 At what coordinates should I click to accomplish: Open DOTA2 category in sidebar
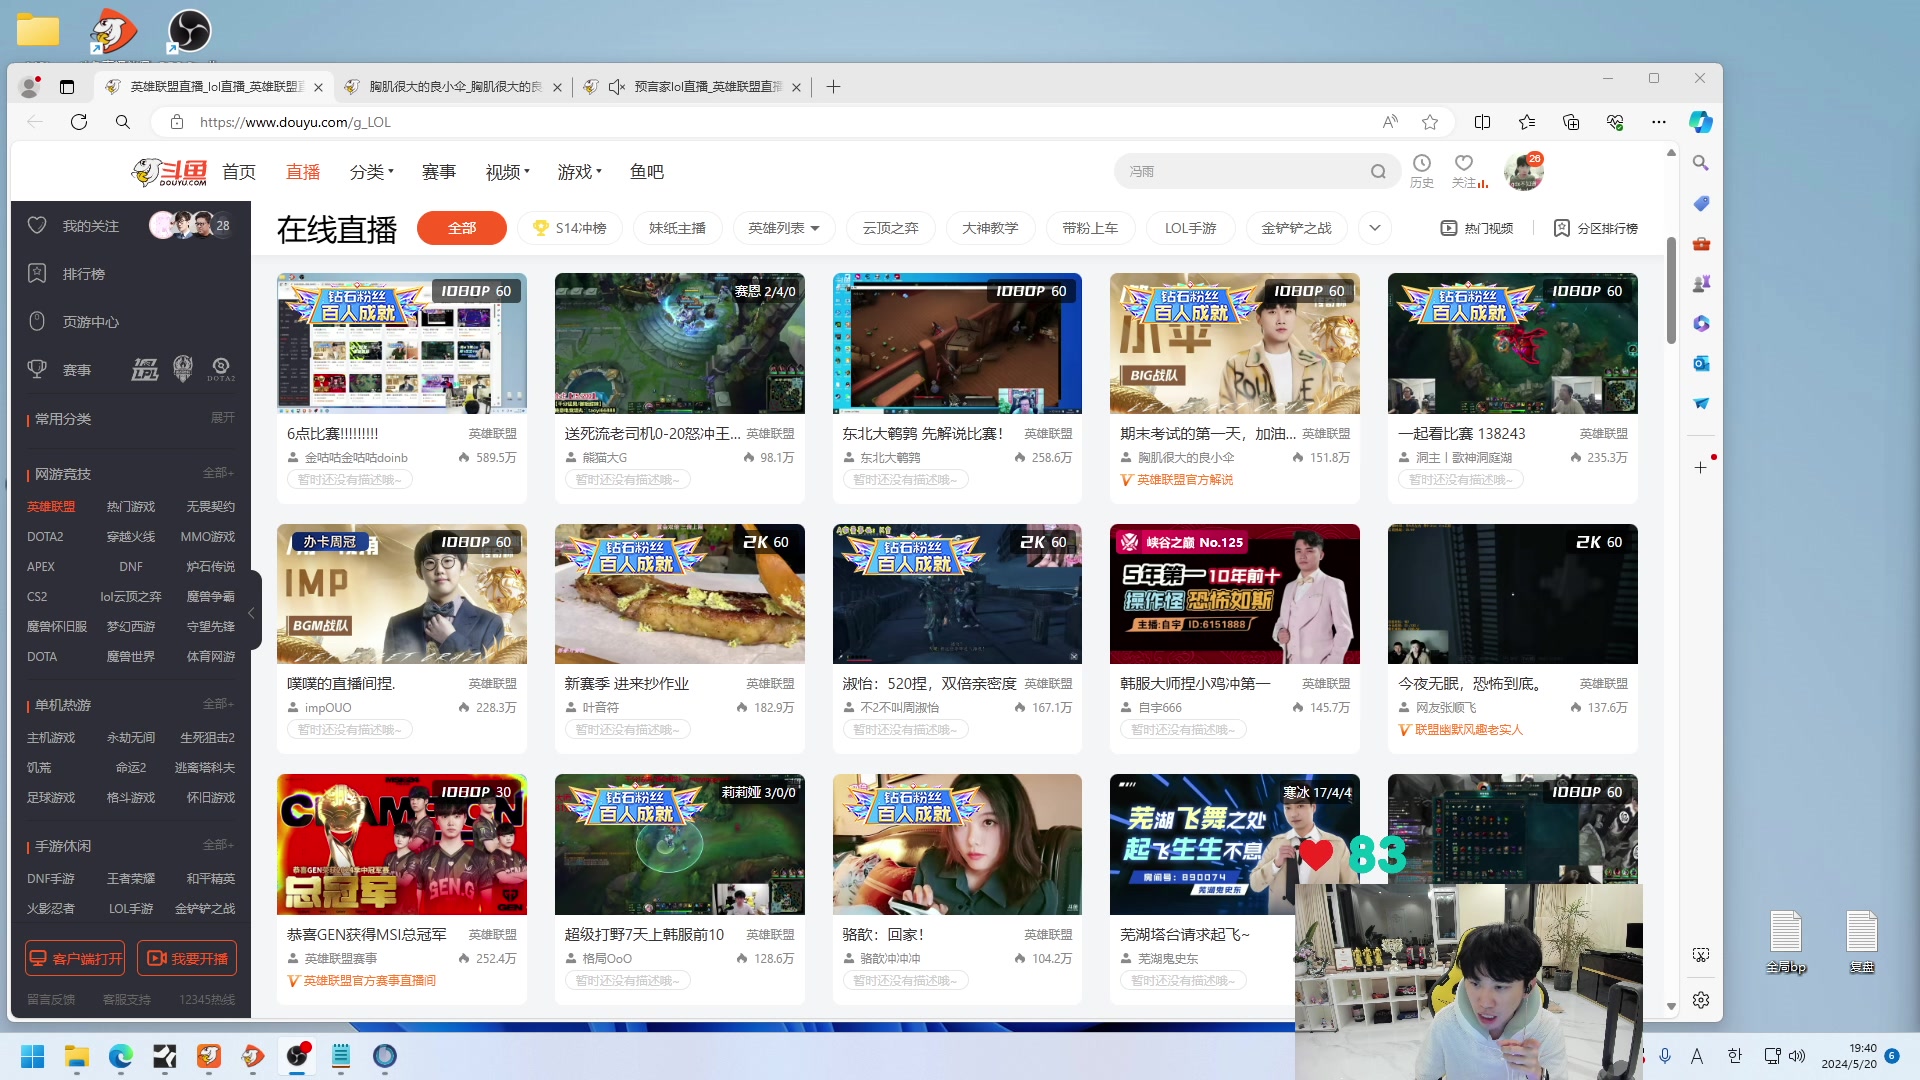(45, 537)
